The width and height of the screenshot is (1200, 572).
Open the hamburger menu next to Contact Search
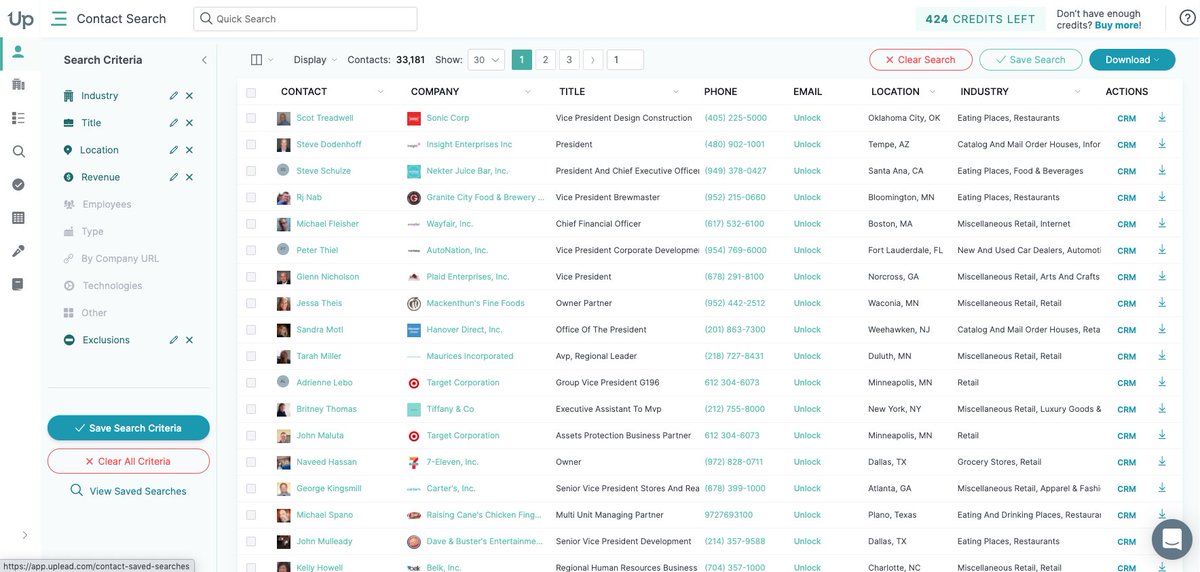59,19
